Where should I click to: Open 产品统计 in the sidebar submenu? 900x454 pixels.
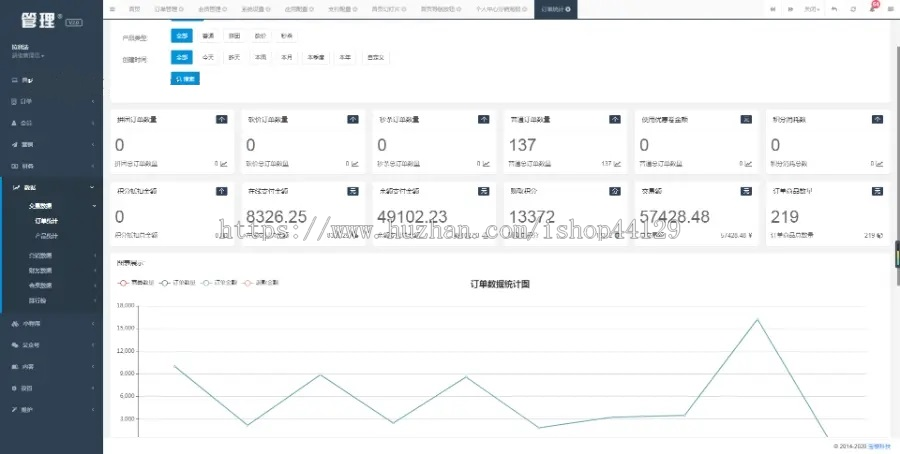coord(46,236)
